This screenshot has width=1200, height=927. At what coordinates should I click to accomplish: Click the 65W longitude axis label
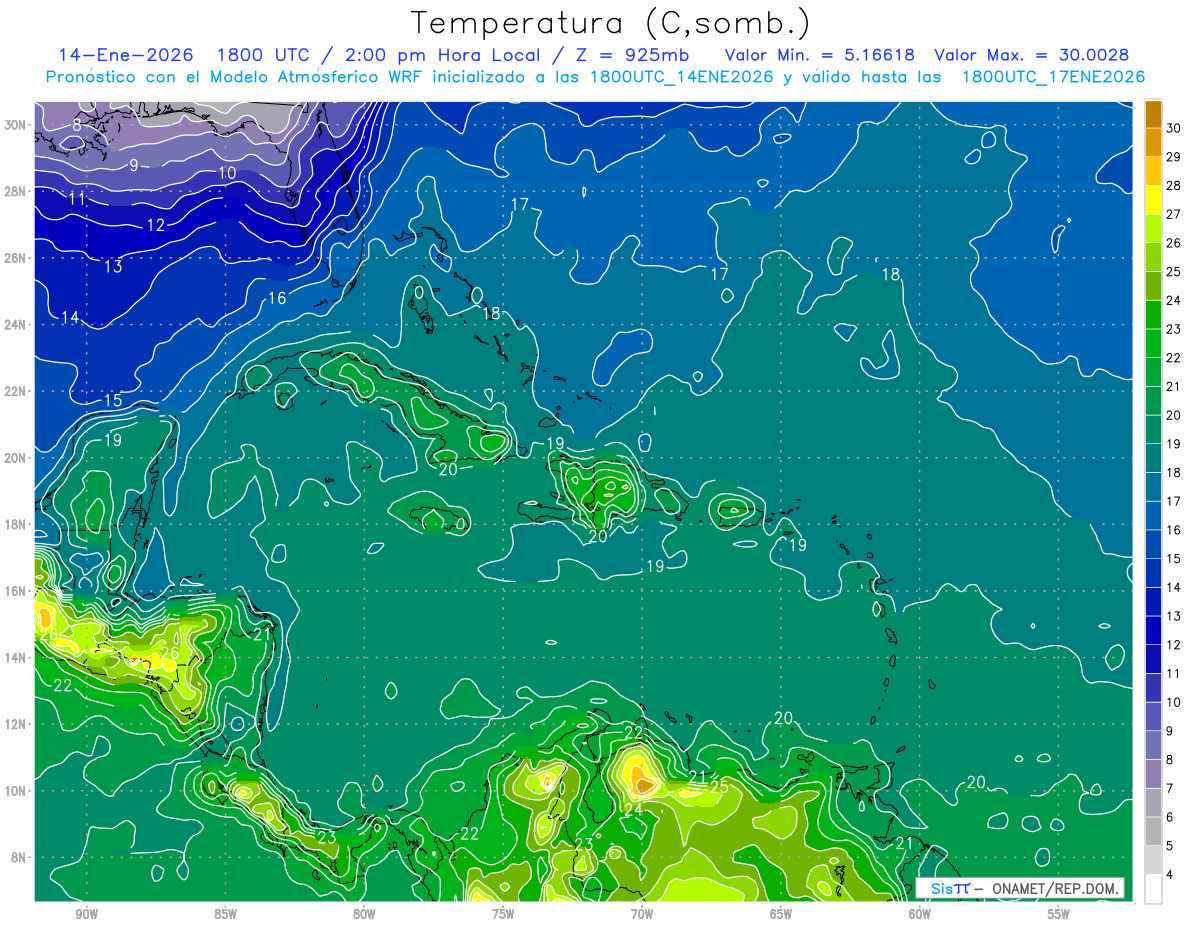781,914
